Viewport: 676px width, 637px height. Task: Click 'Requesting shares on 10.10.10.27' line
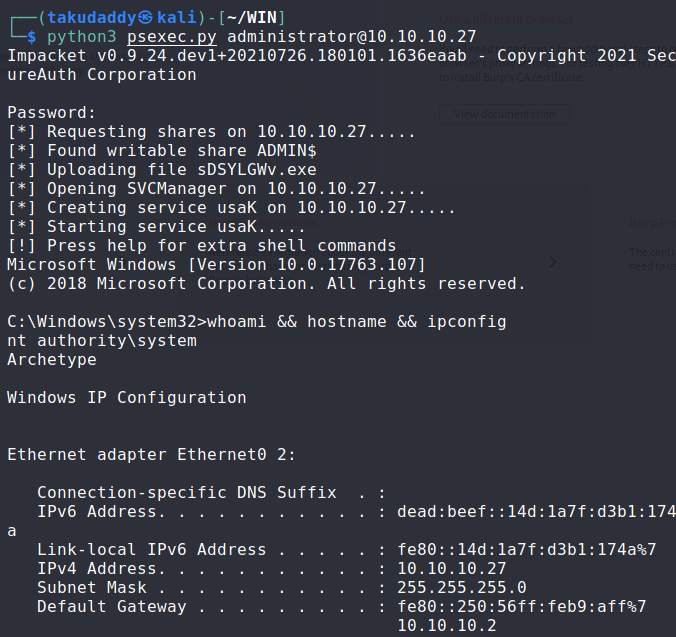pos(211,131)
